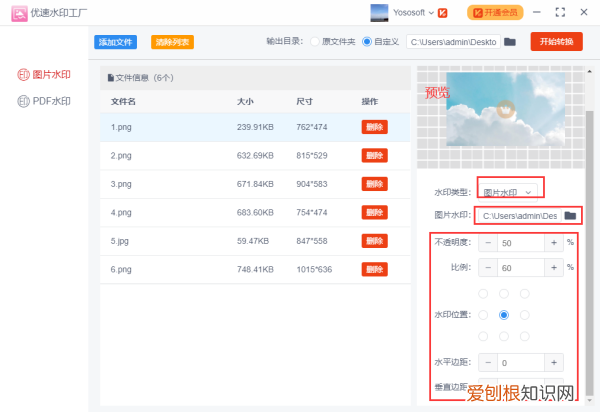Set watermark position to center
This screenshot has width=600, height=412.
tap(504, 315)
